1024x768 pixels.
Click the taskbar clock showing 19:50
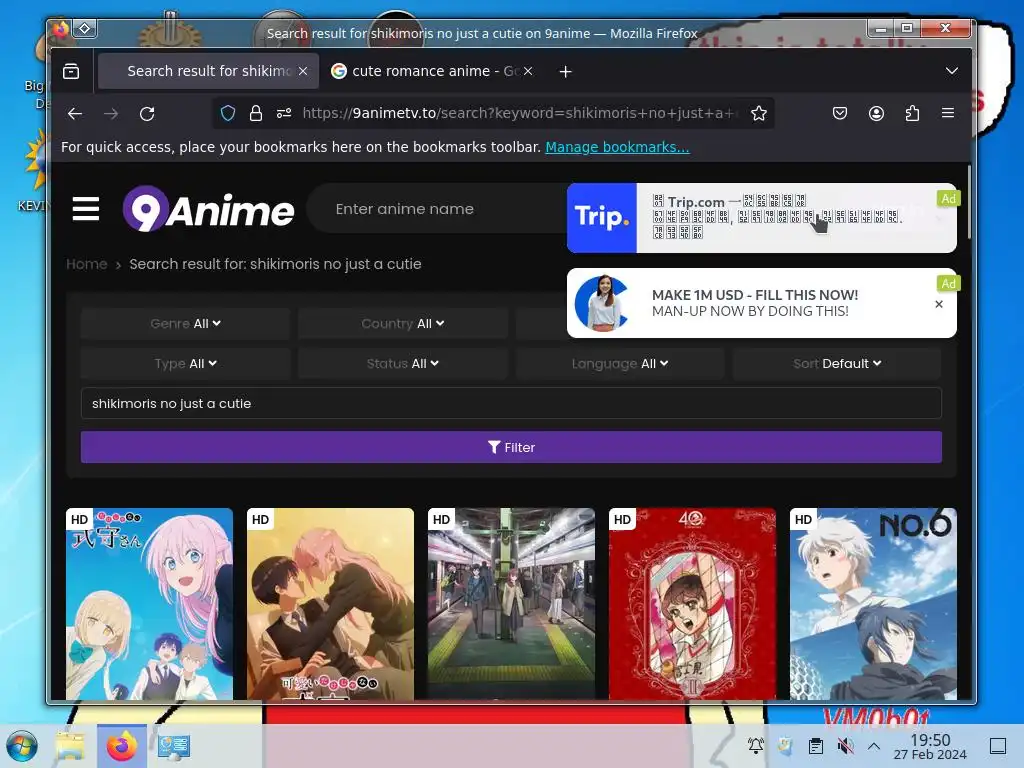pyautogui.click(x=930, y=746)
